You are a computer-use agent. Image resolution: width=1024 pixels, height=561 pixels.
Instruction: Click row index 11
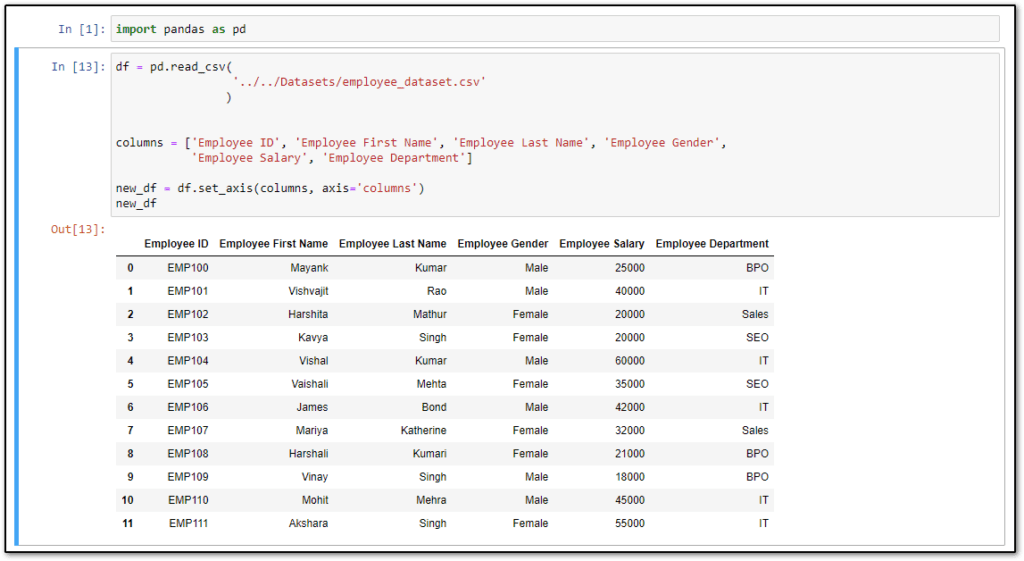point(128,523)
